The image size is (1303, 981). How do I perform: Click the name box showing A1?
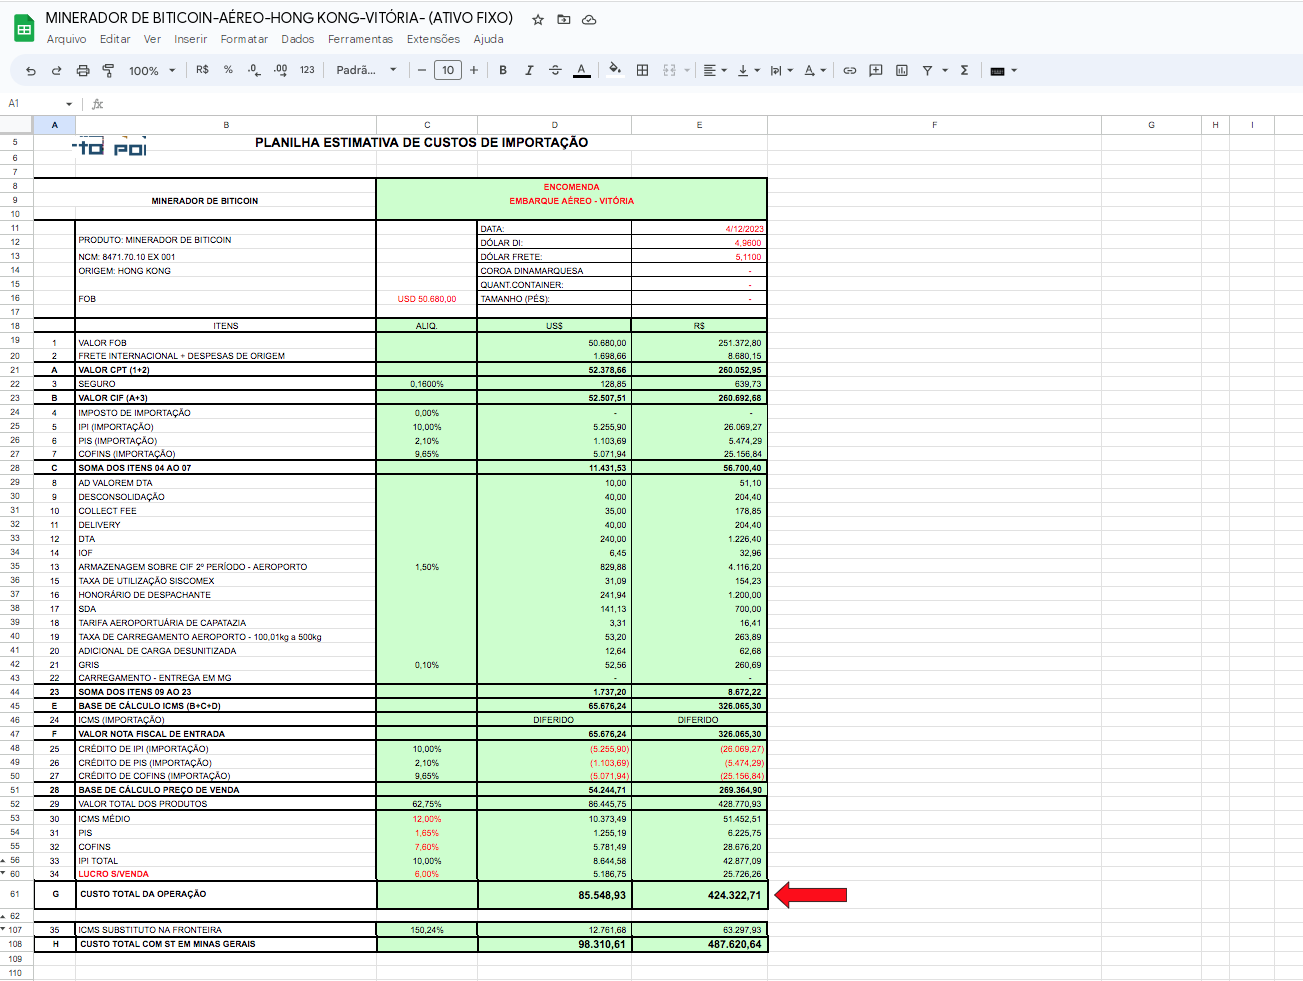(32, 103)
